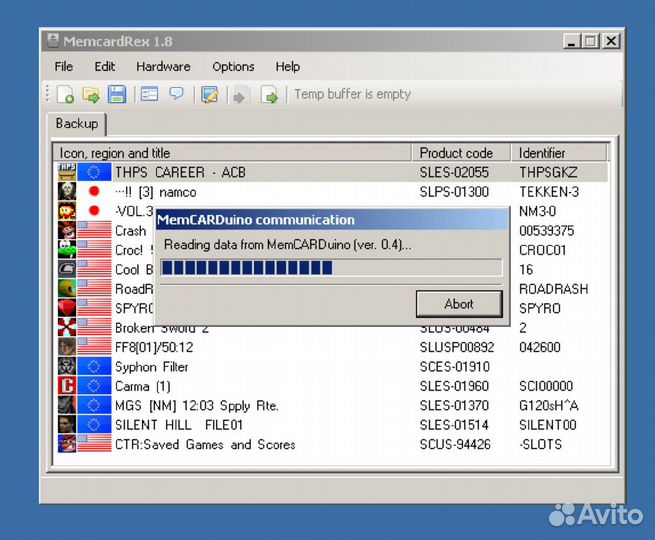
Task: Click the grayed-out import save icon
Action: click(x=241, y=94)
